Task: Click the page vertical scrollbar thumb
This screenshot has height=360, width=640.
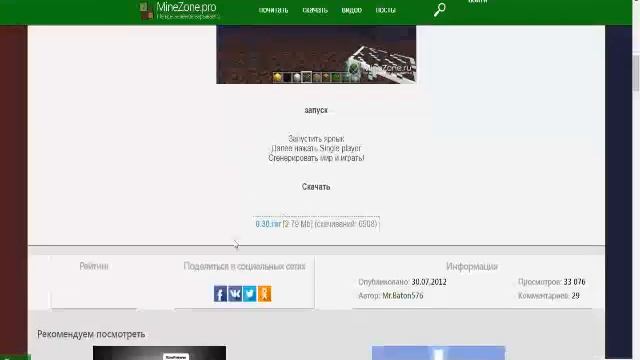Action: pos(636,73)
